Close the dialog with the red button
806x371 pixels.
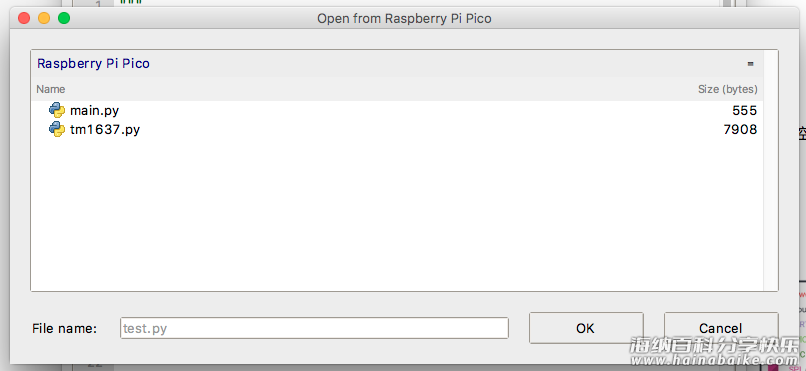[24, 18]
